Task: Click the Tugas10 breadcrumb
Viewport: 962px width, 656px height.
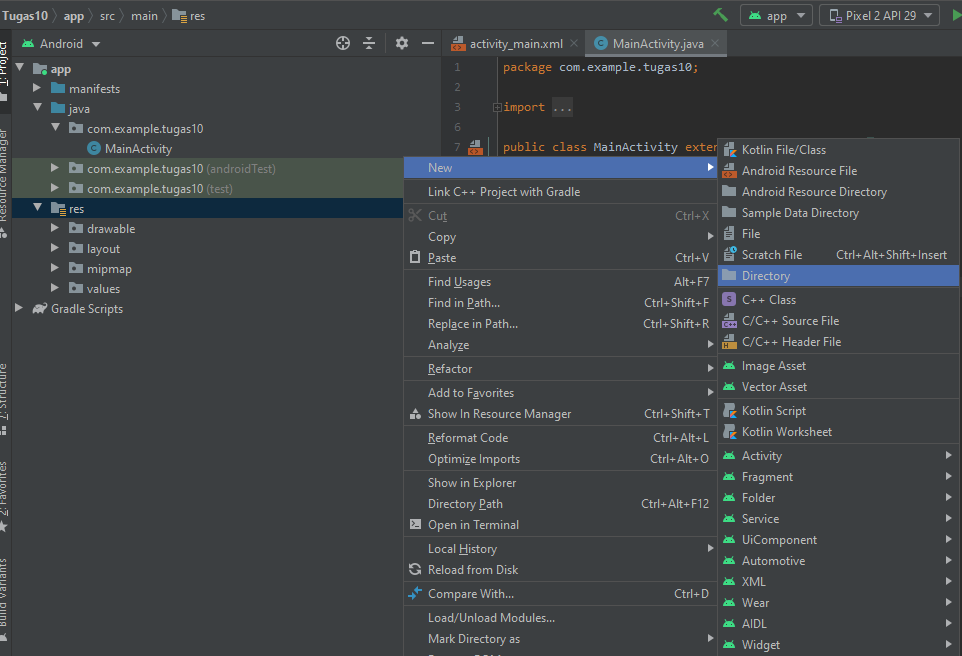Action: (x=25, y=16)
